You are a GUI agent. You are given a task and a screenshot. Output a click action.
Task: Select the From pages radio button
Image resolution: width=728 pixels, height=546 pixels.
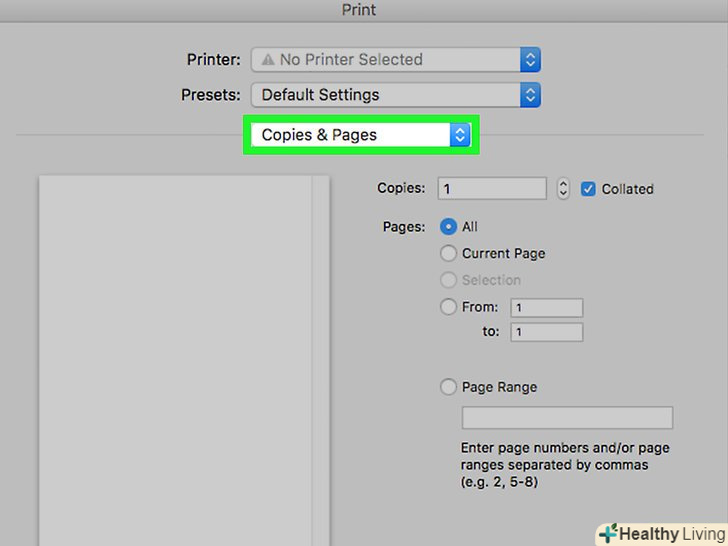tap(449, 307)
